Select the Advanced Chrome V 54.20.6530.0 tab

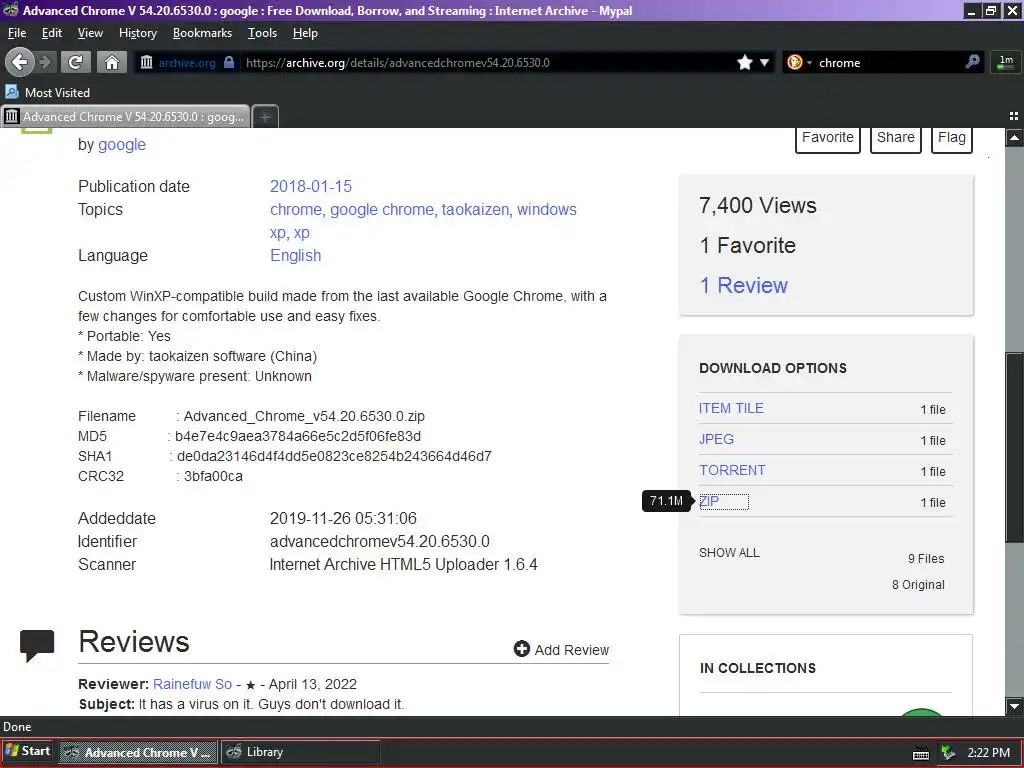point(125,117)
